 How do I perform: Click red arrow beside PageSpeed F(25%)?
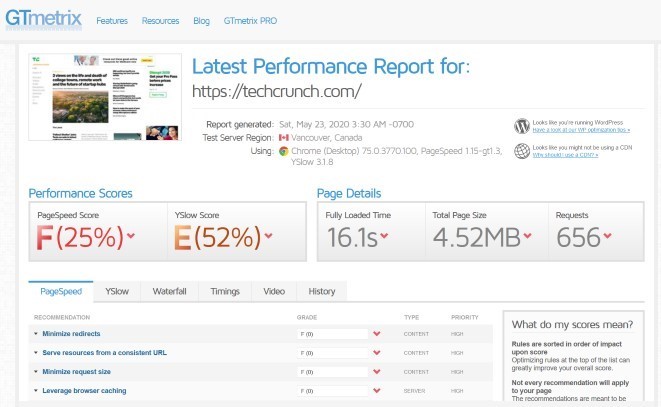tap(131, 236)
